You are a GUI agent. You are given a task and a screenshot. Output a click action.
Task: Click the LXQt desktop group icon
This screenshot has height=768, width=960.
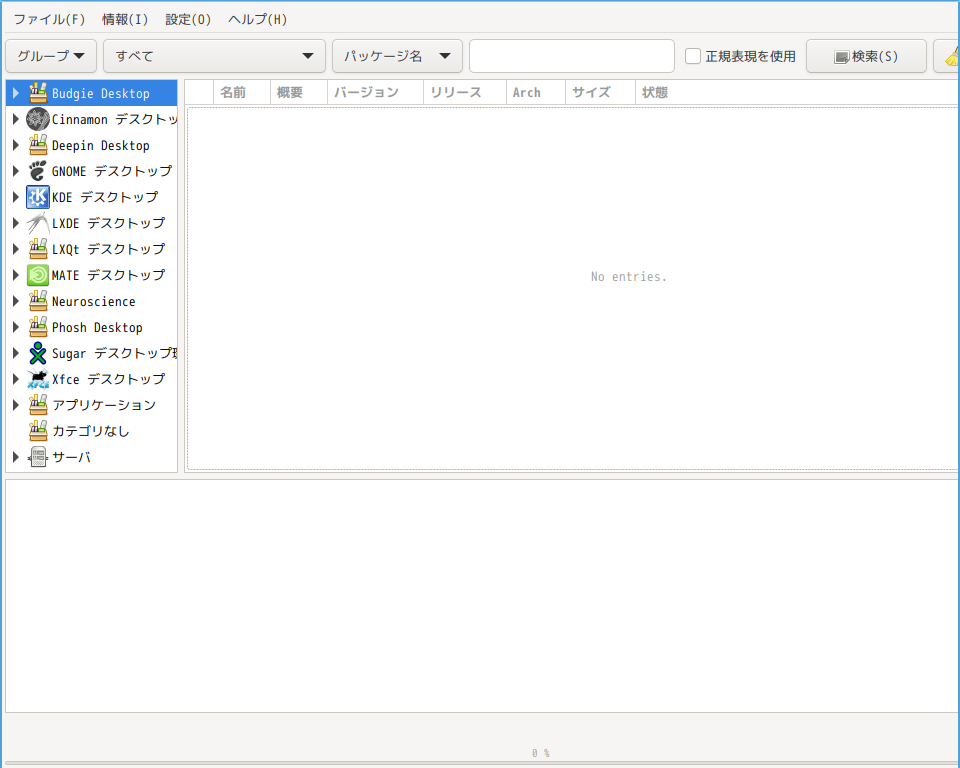tap(38, 249)
